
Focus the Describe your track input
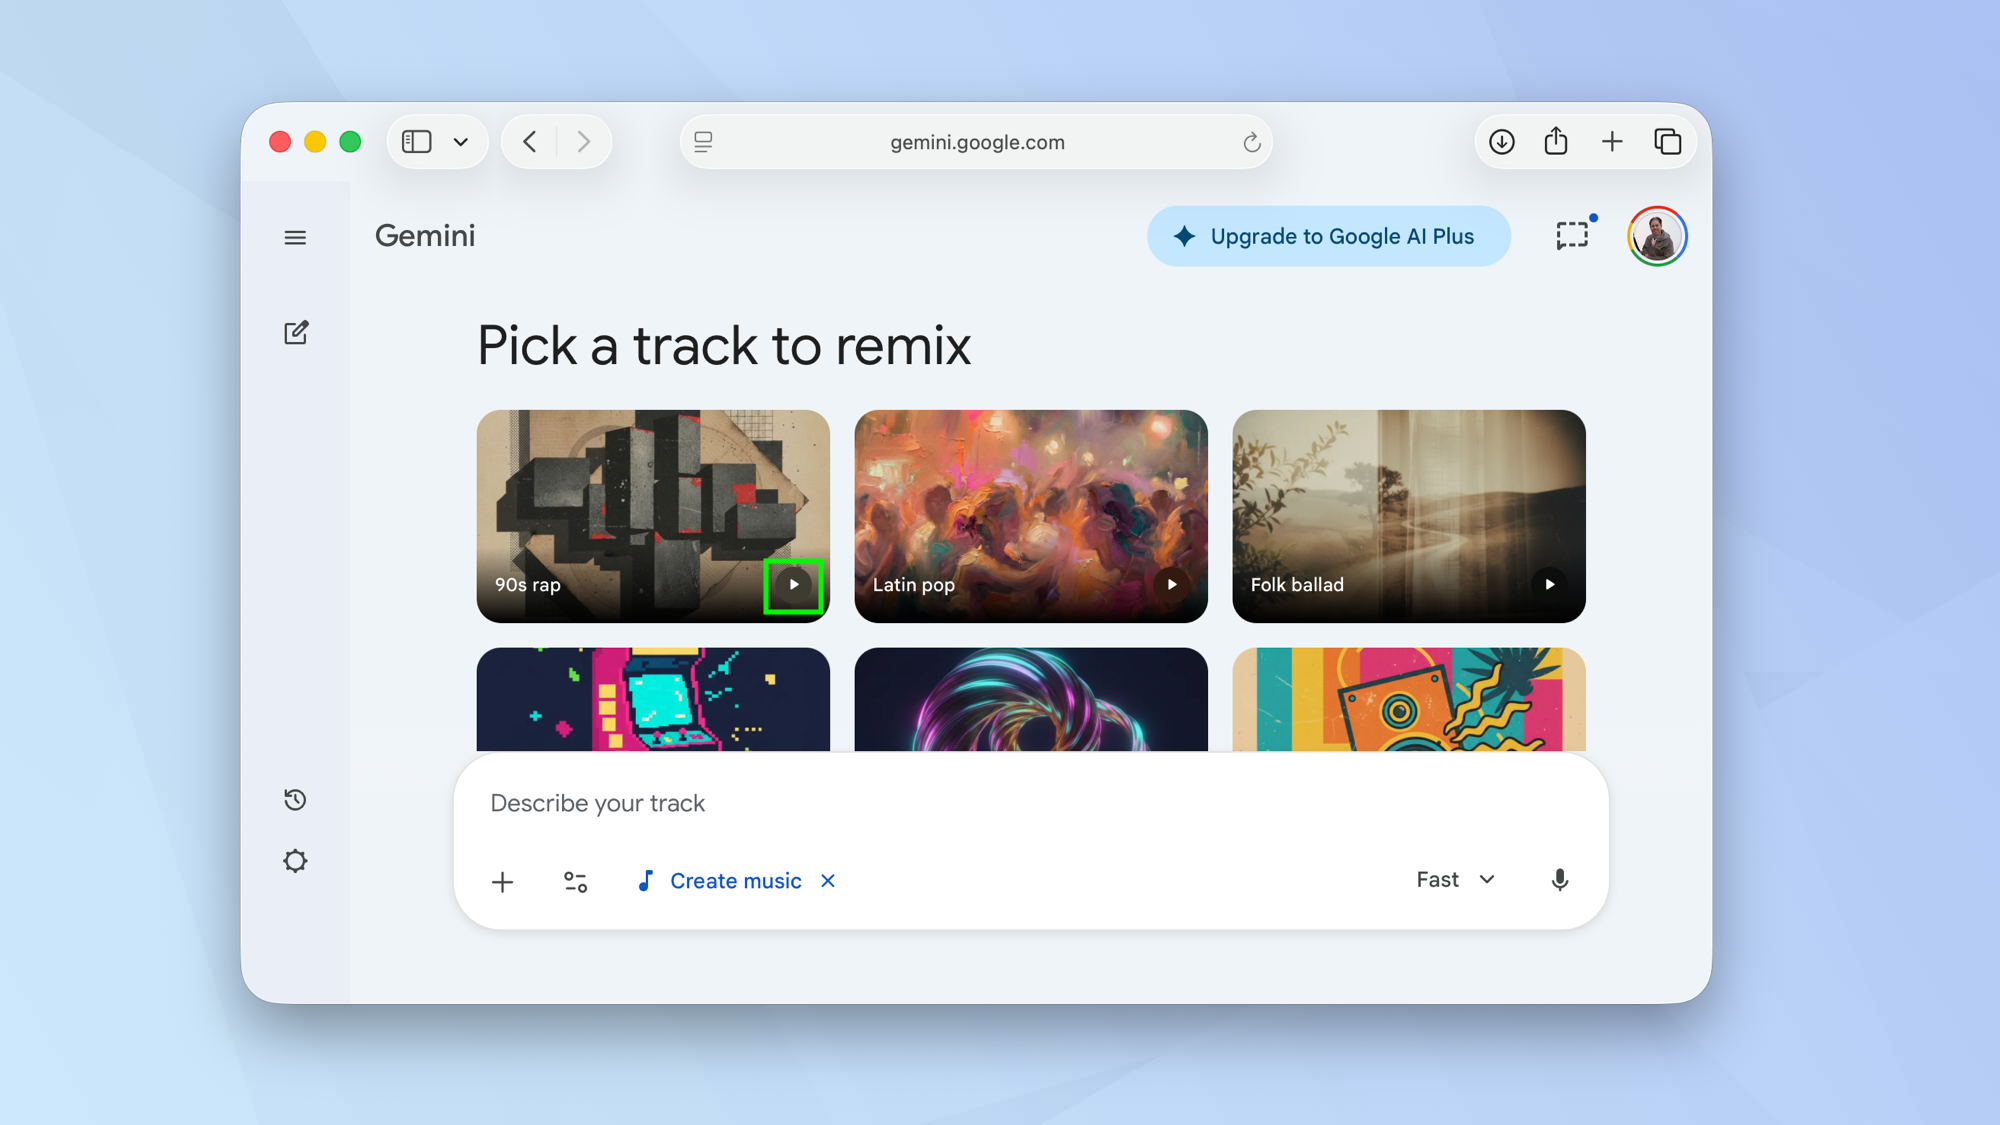(1000, 804)
